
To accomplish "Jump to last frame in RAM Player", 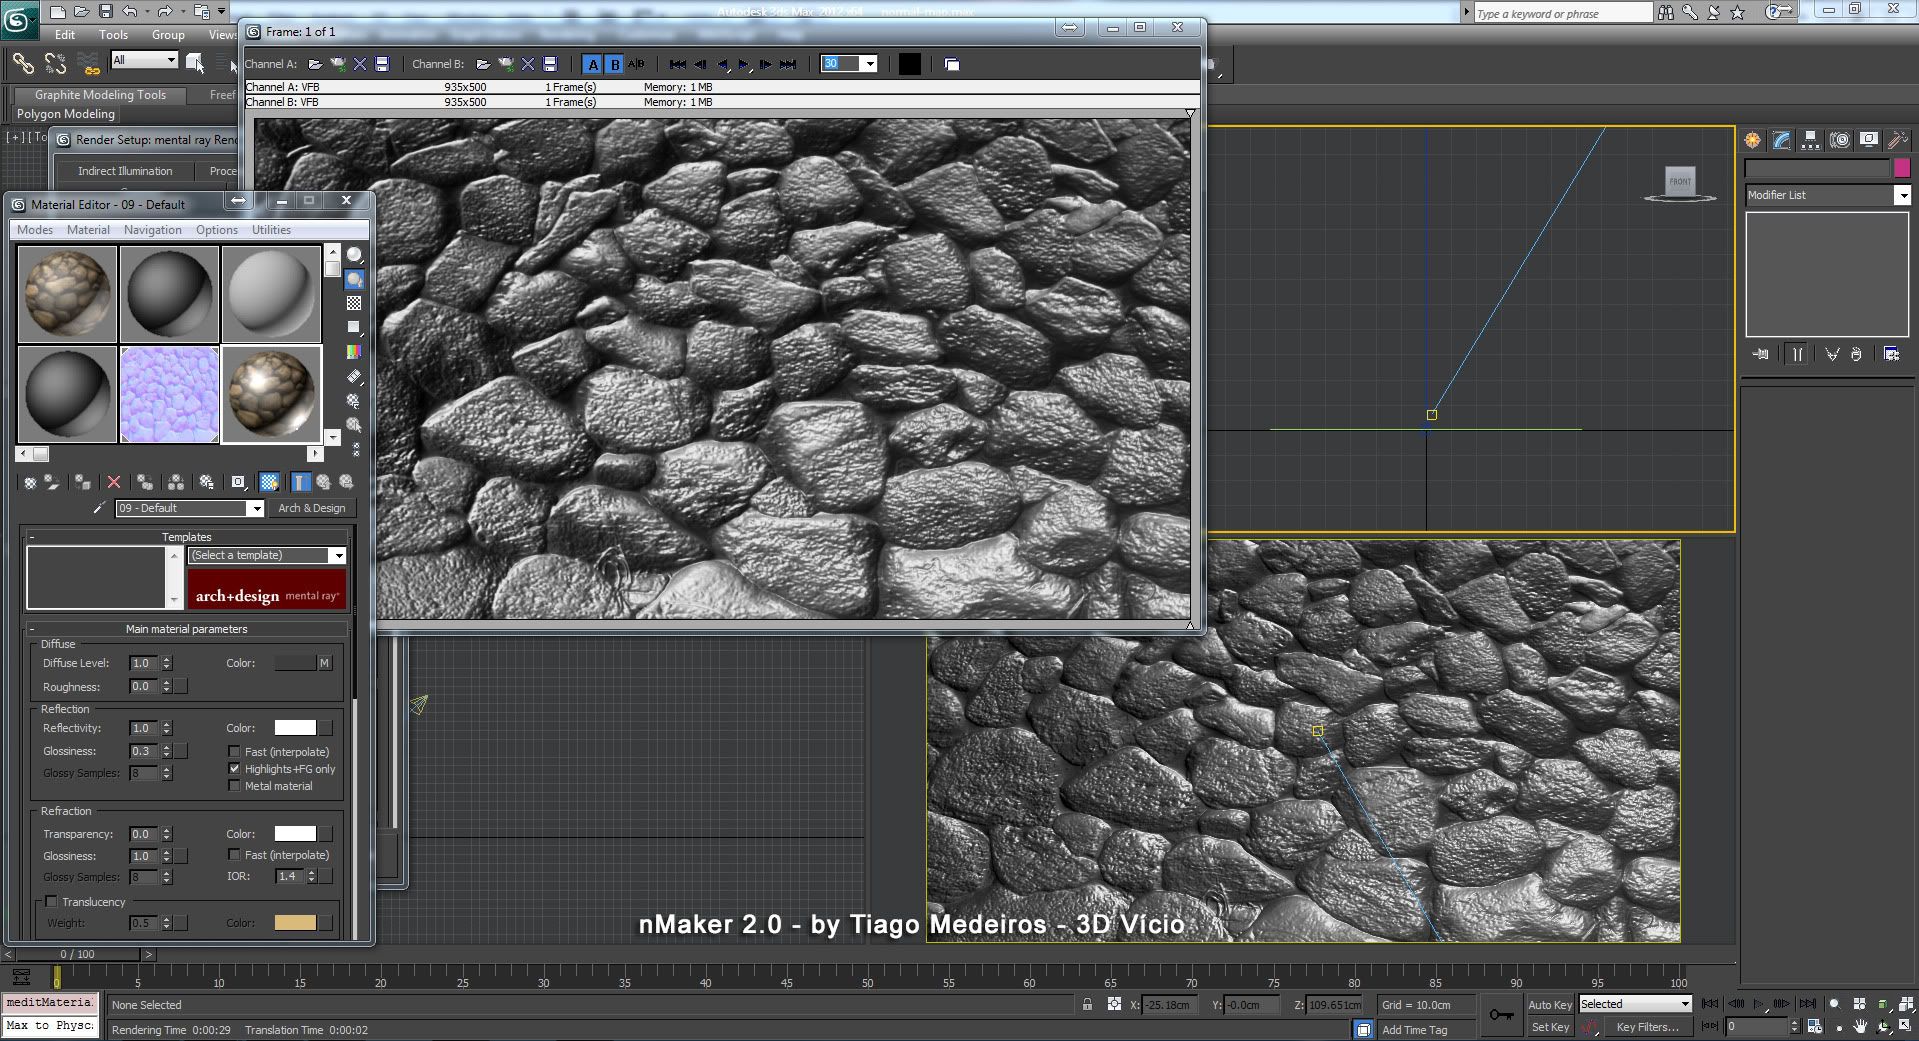I will (788, 64).
